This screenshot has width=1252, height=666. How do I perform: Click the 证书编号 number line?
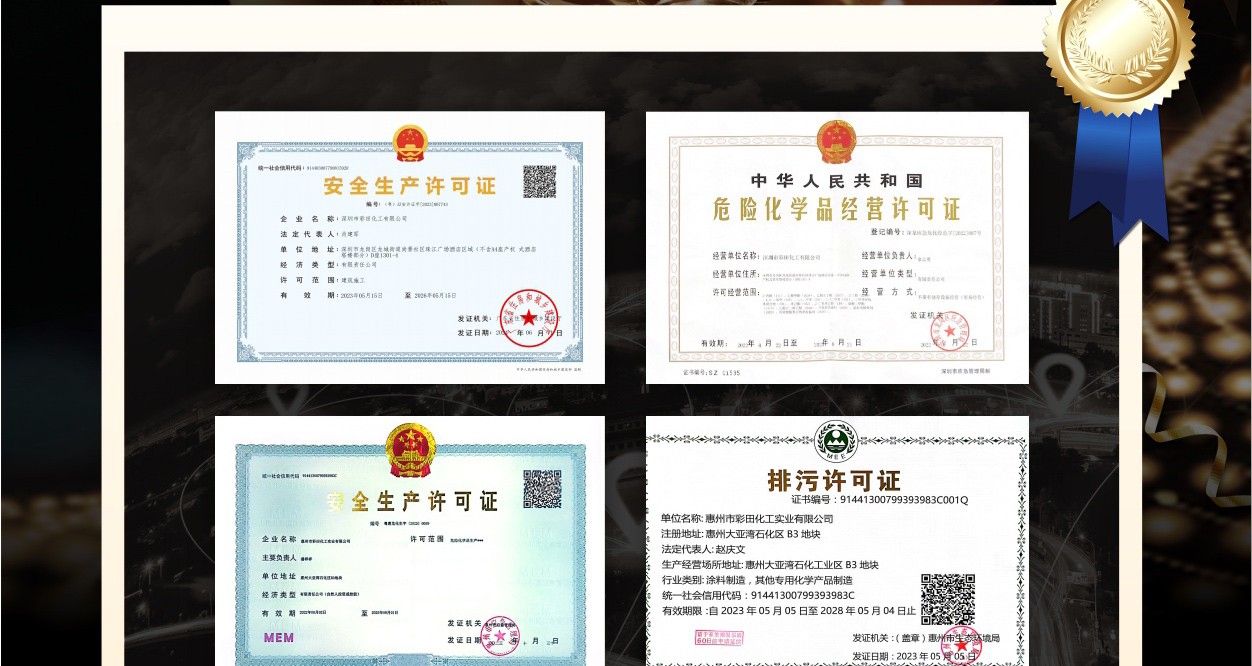[879, 500]
